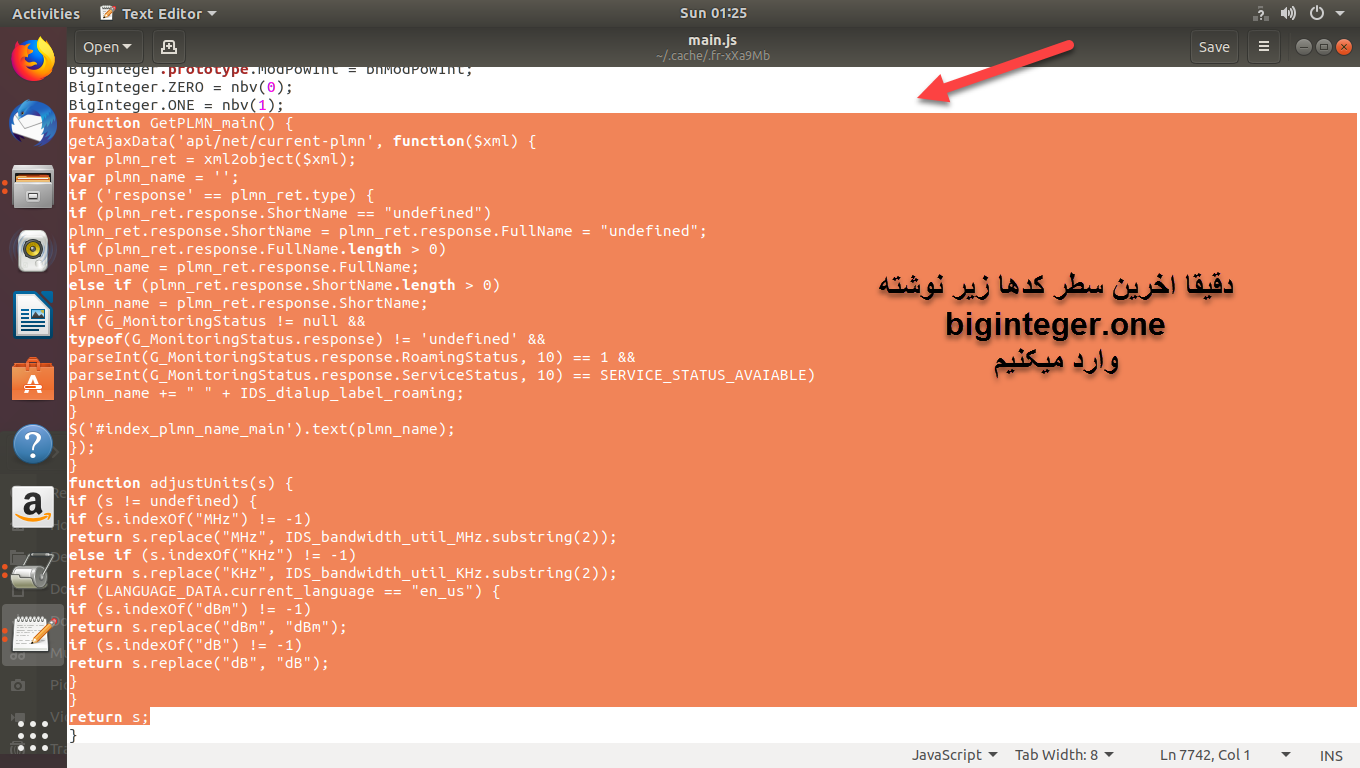
Task: Expand the Open recent files dropdown
Action: point(108,47)
